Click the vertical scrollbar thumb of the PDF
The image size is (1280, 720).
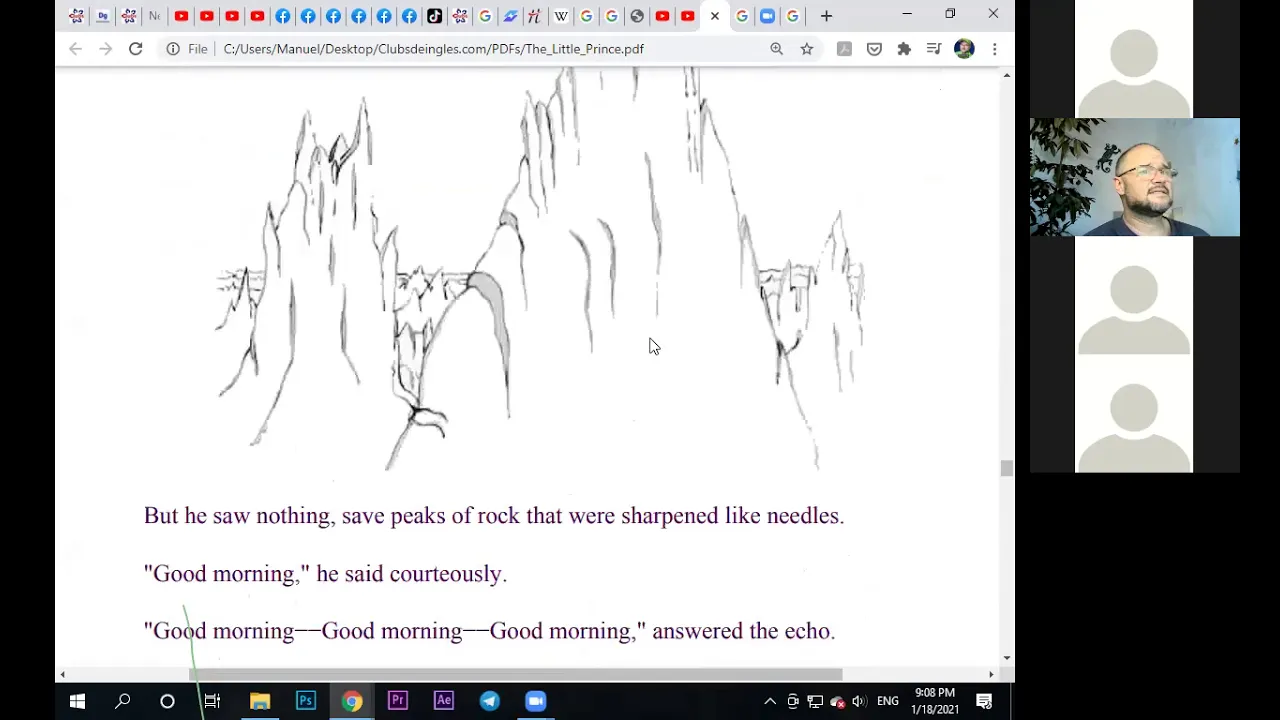coord(1006,469)
